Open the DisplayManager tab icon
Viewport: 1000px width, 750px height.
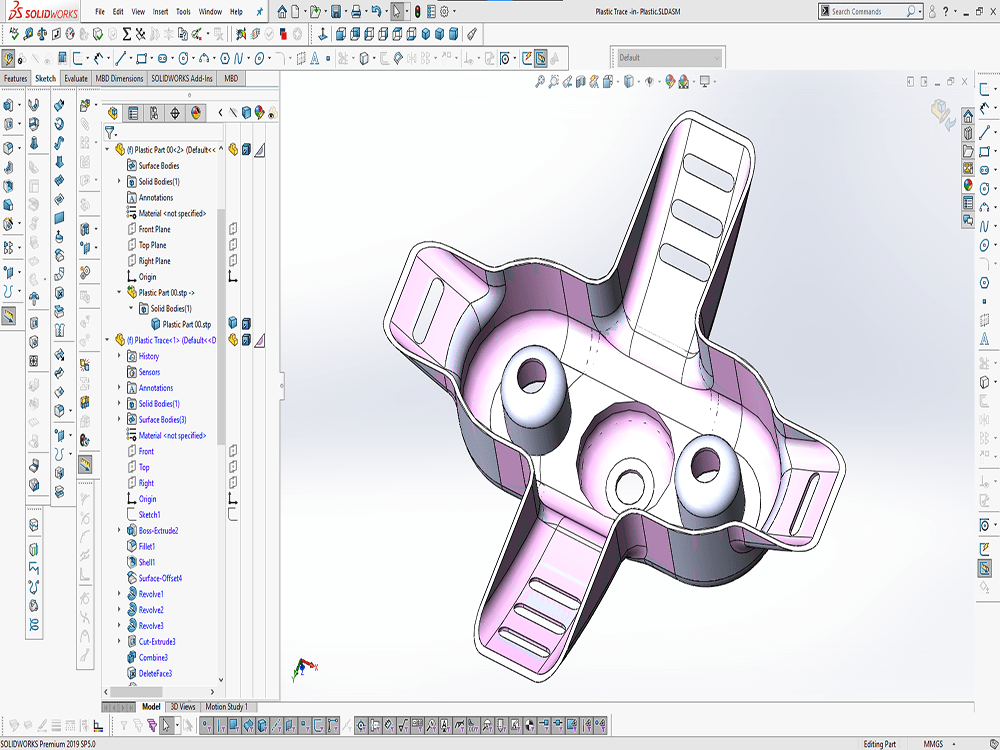pyautogui.click(x=196, y=114)
